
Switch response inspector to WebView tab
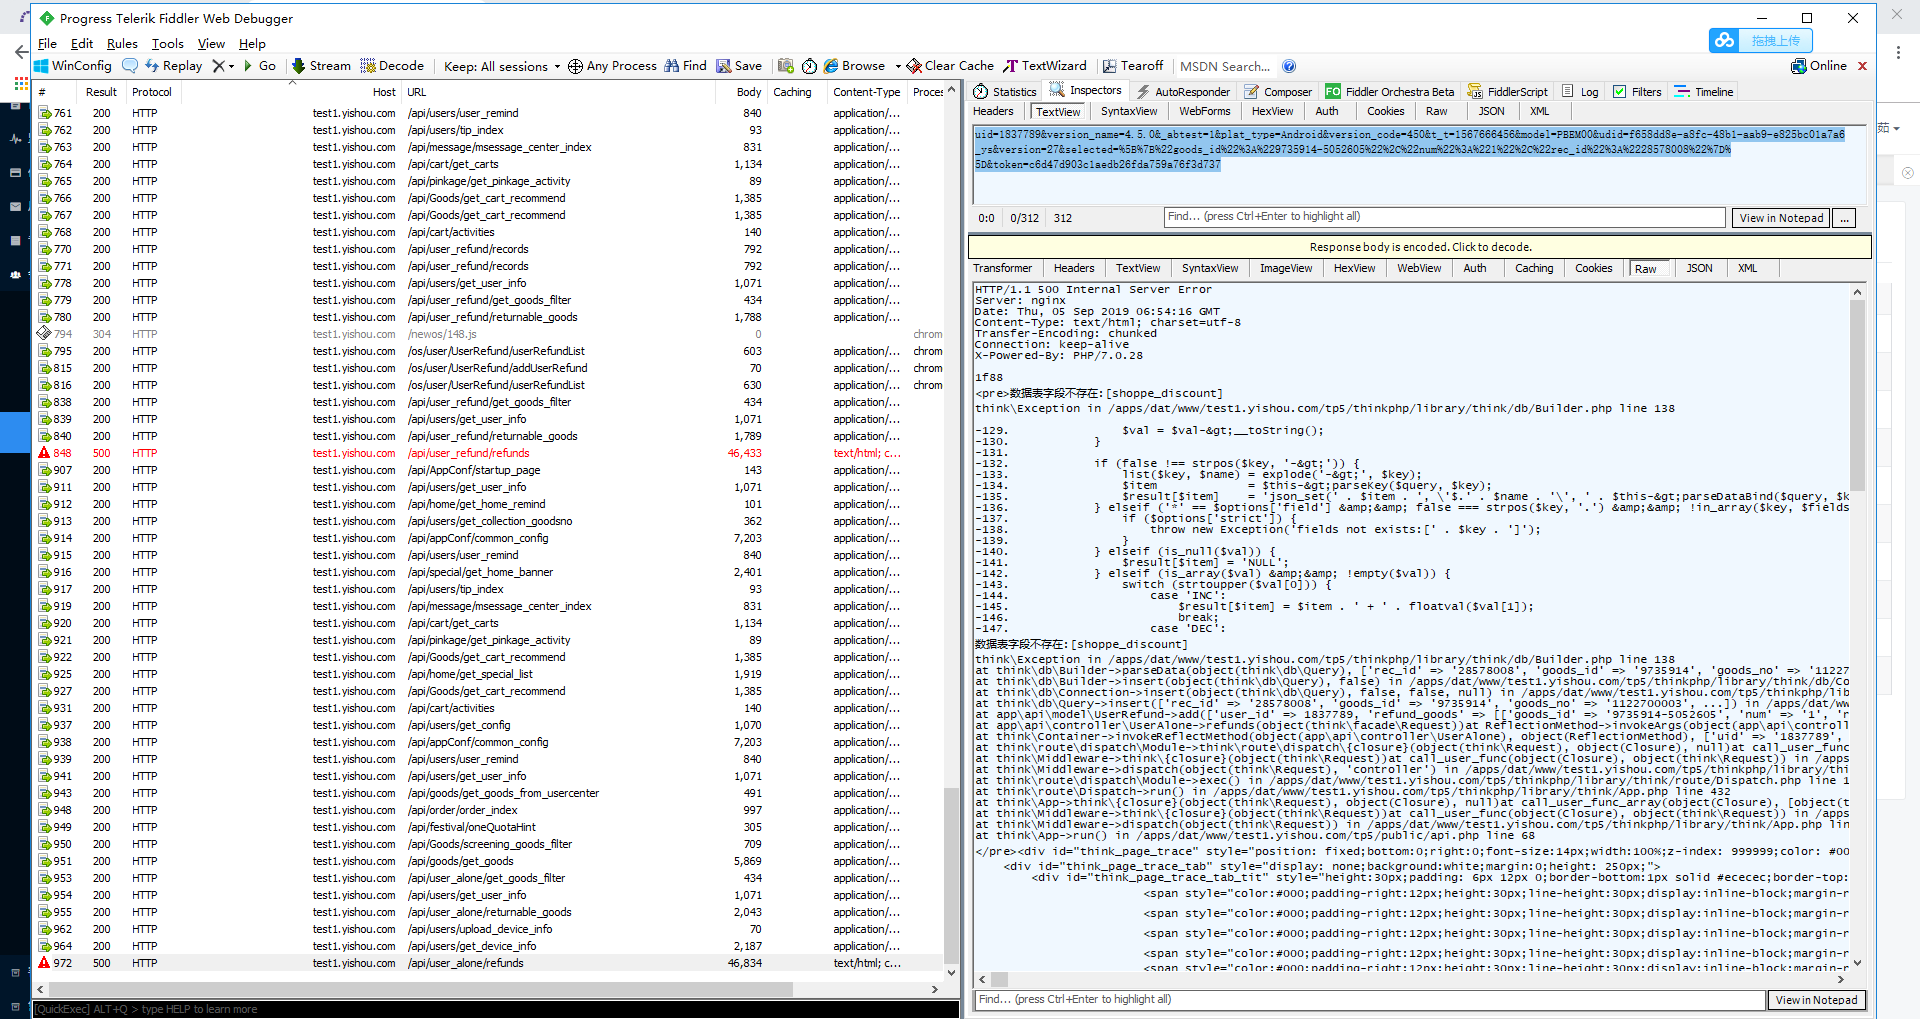(1419, 268)
